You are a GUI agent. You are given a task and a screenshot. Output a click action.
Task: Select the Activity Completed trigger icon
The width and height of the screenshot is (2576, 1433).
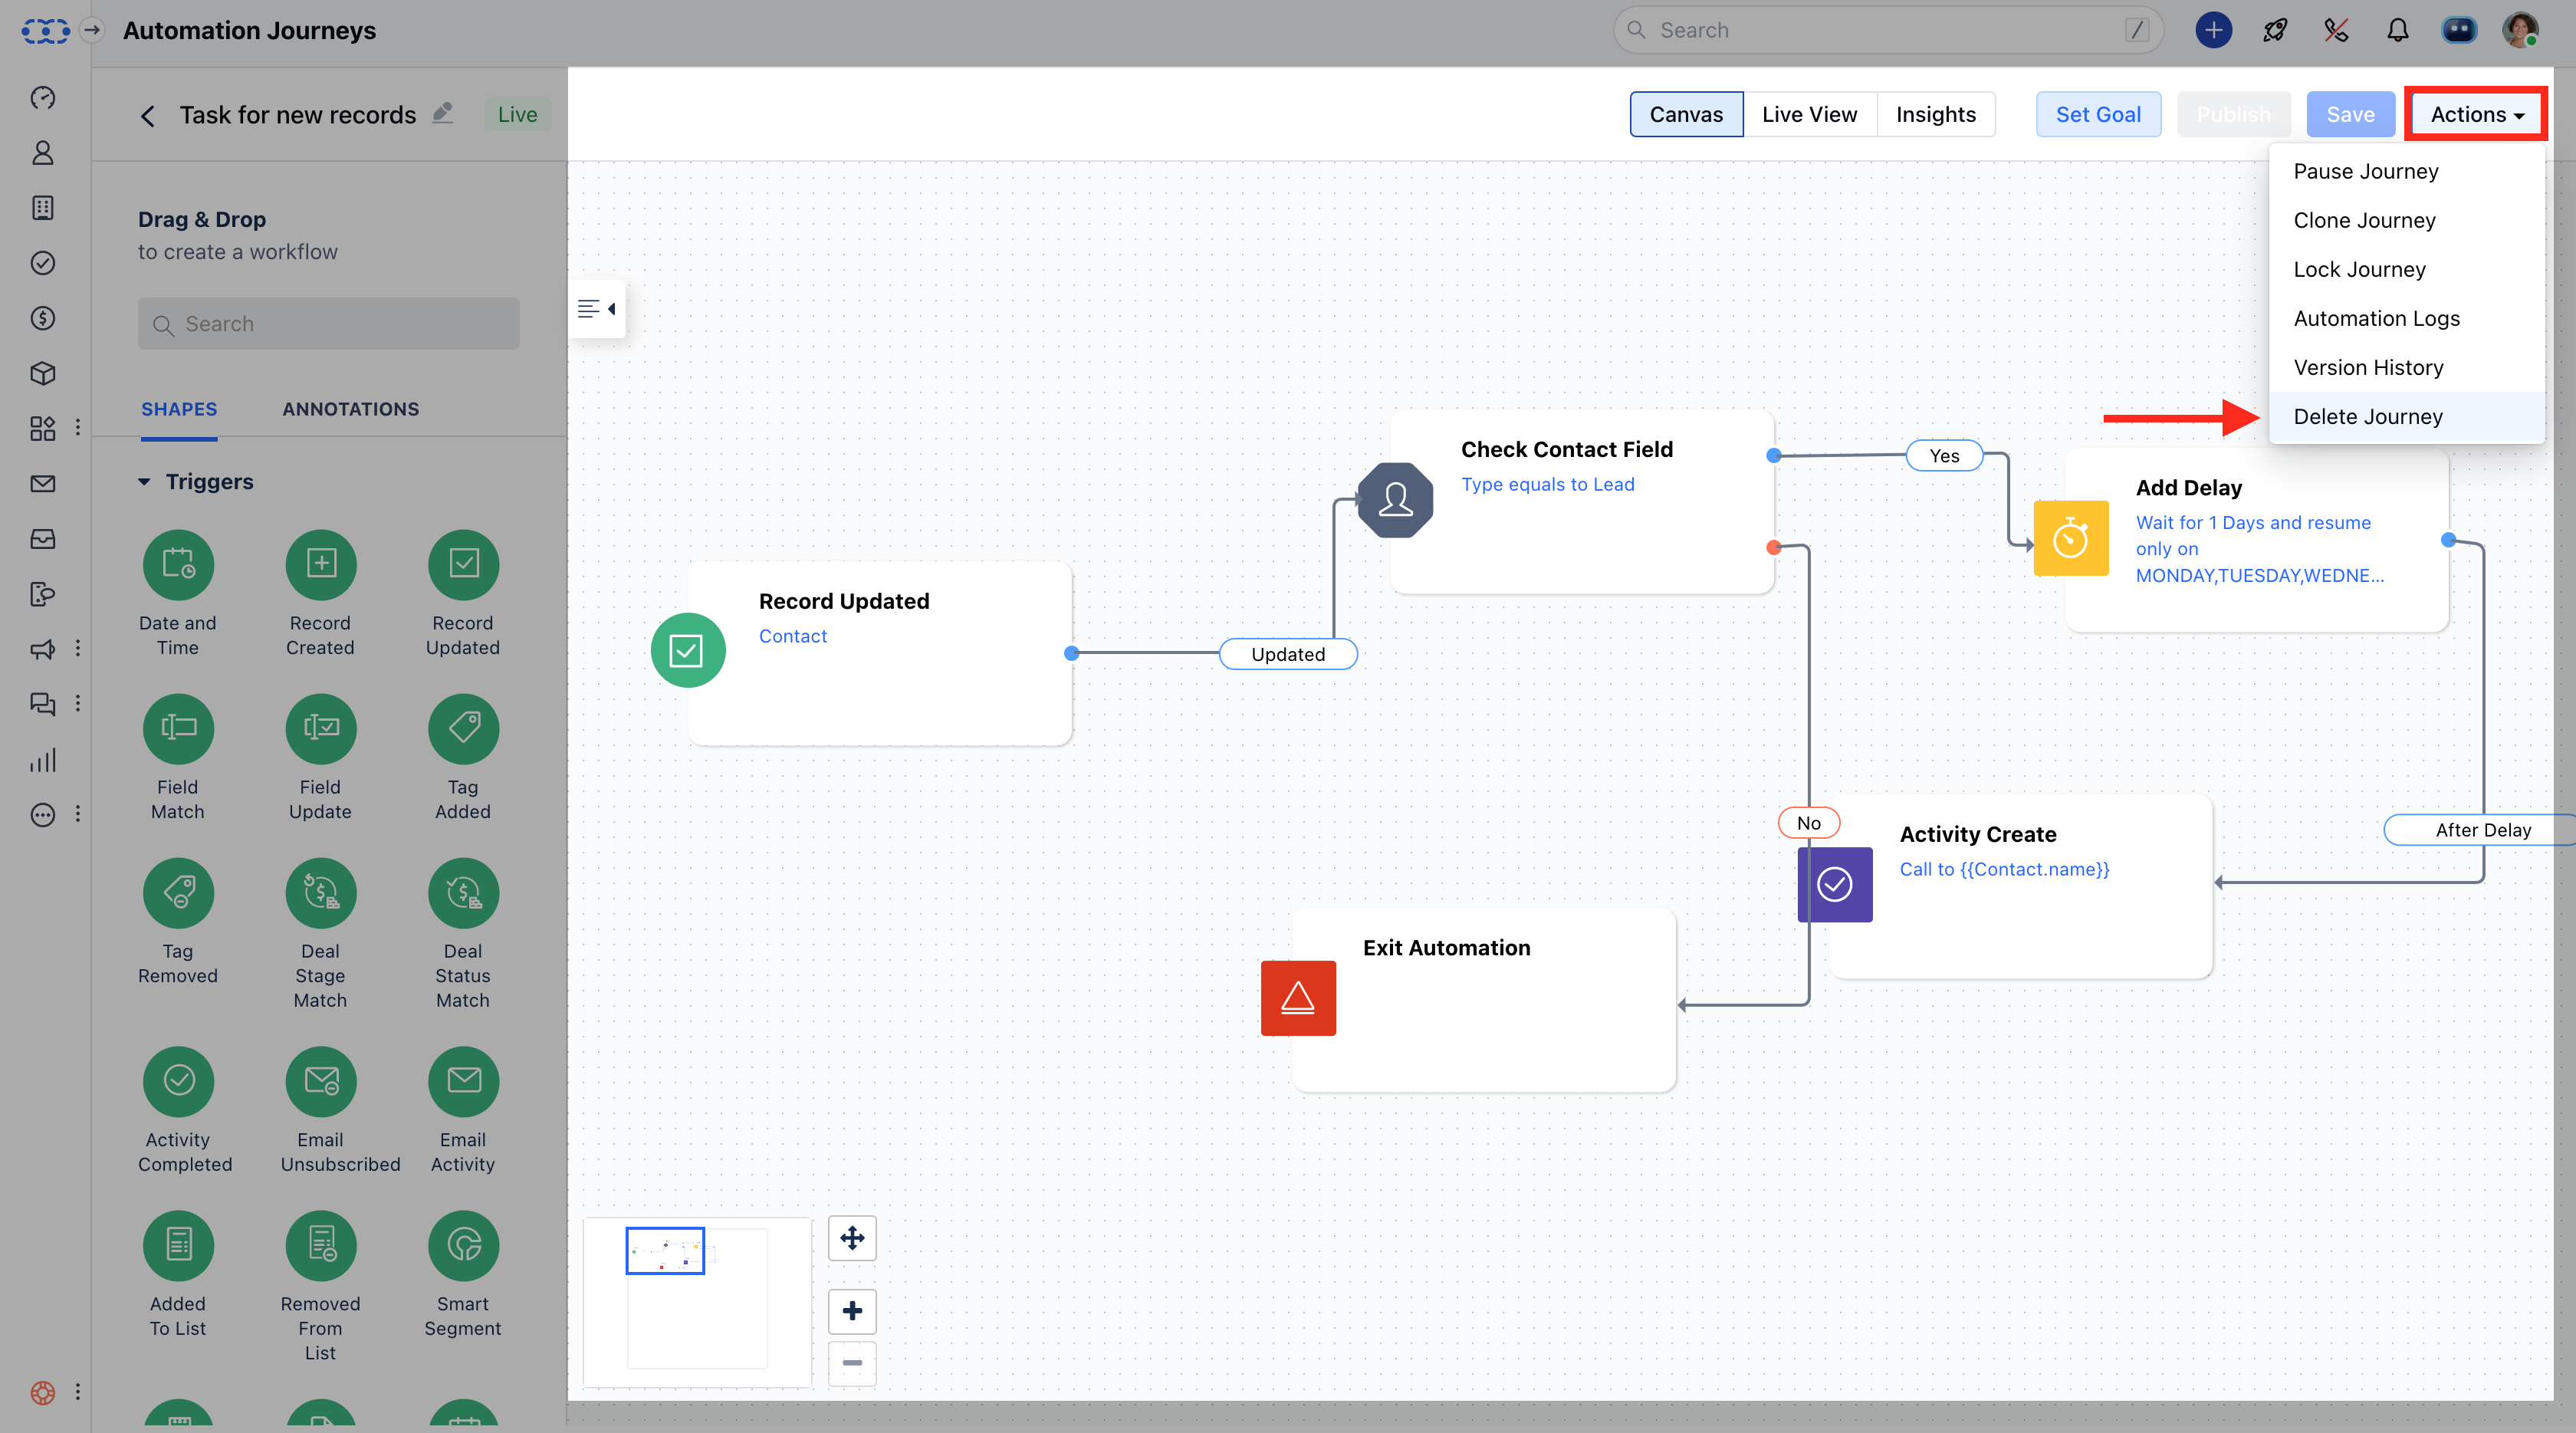178,1081
